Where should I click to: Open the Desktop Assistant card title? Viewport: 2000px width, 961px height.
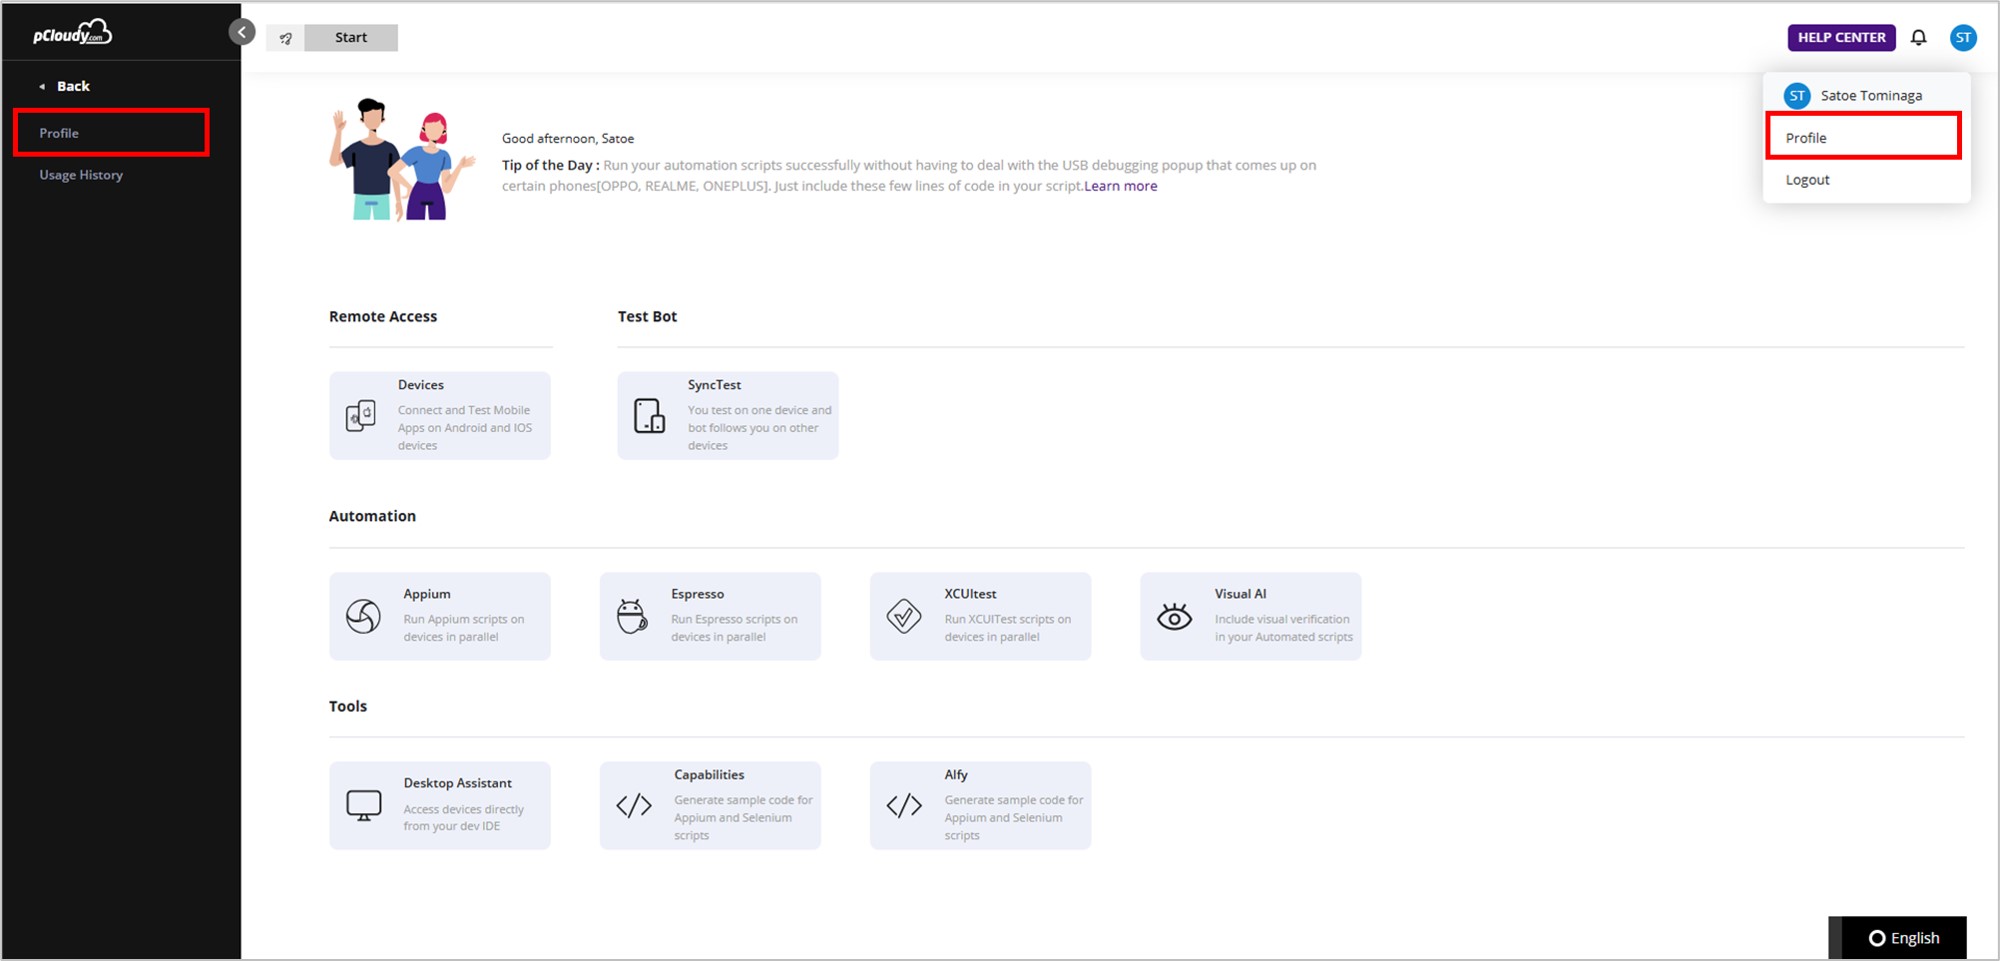pos(457,783)
